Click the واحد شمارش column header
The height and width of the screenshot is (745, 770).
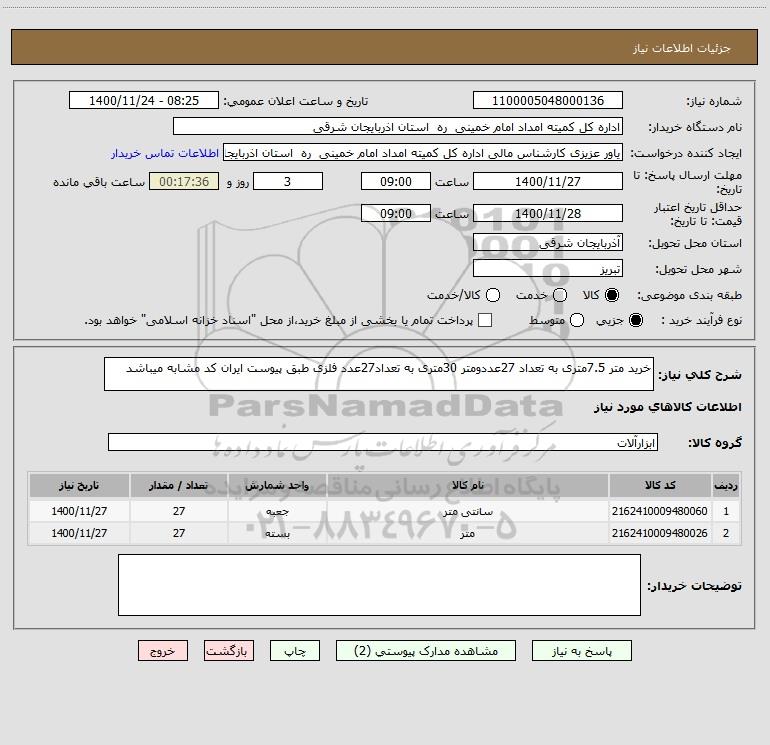[x=277, y=485]
